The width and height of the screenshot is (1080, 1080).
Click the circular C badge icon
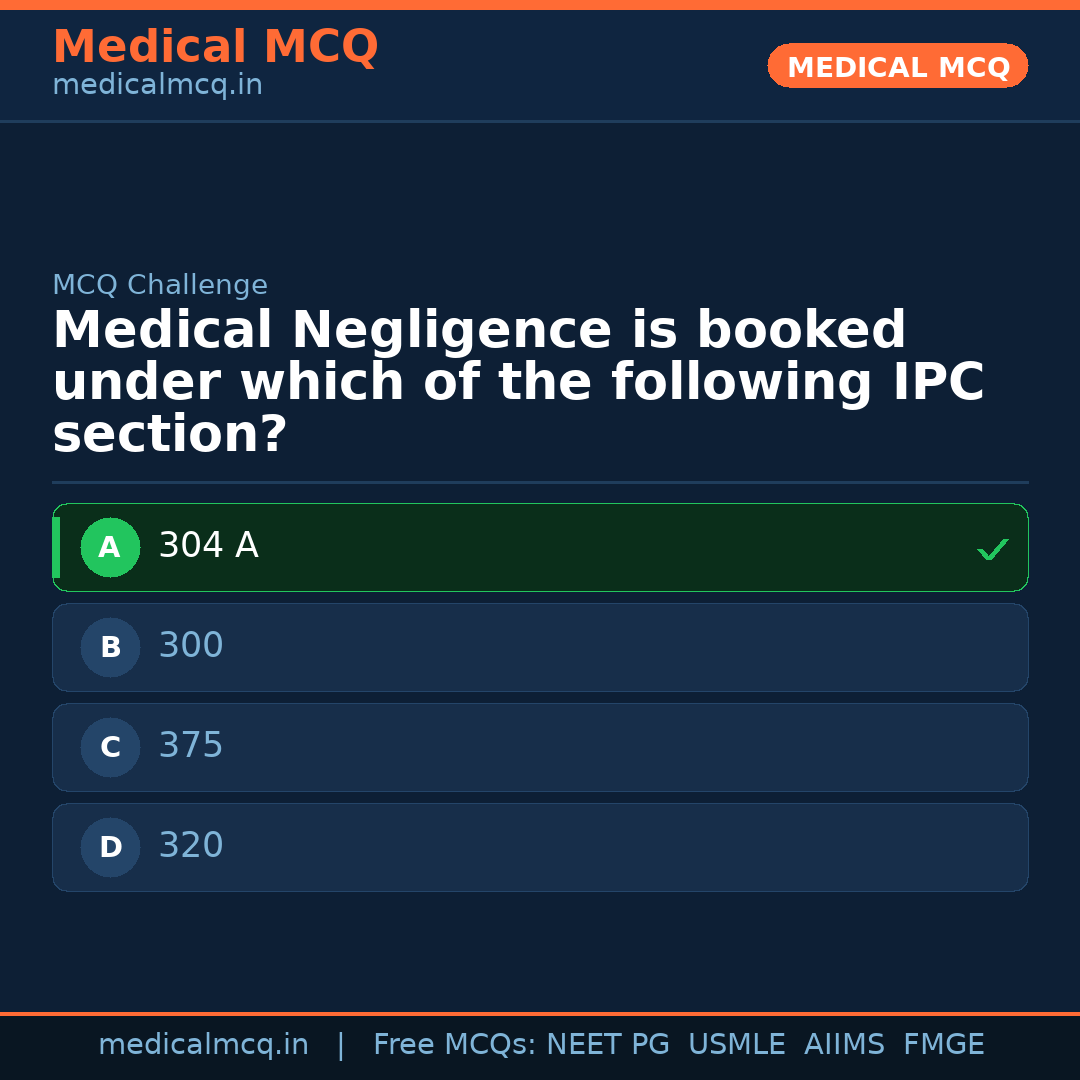(x=110, y=747)
